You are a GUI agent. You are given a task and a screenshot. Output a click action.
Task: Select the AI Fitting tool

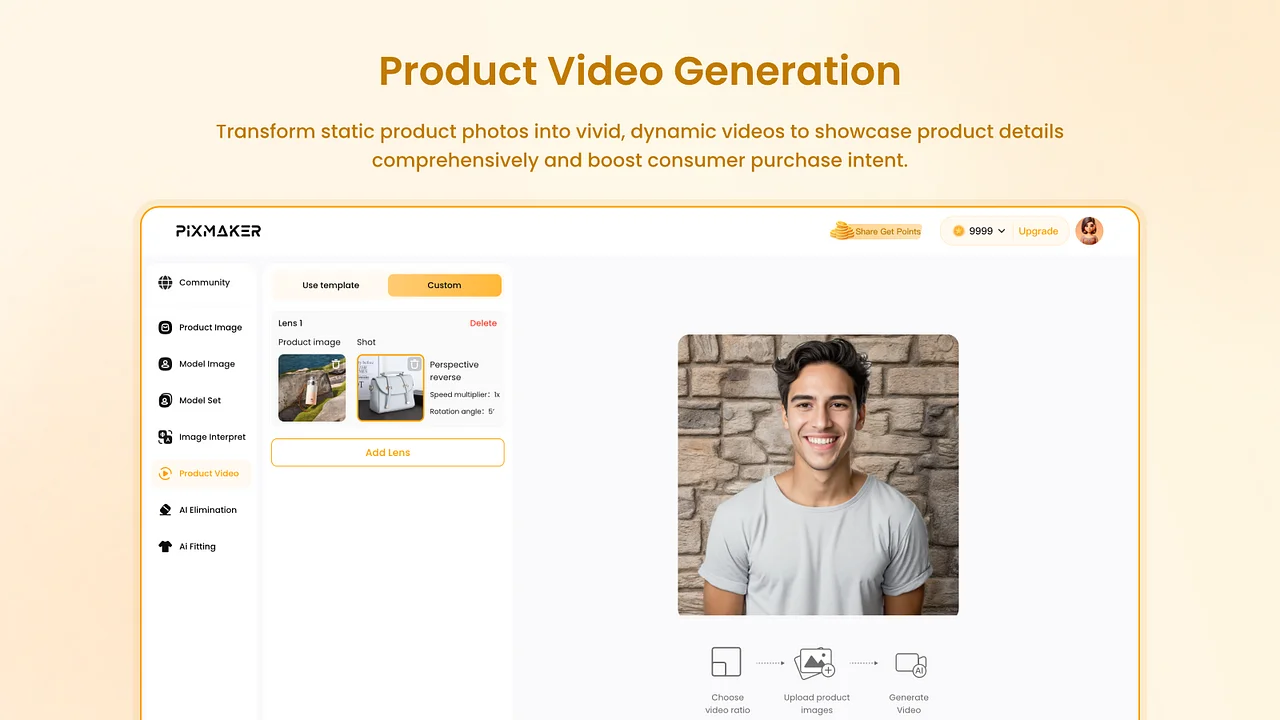(197, 546)
